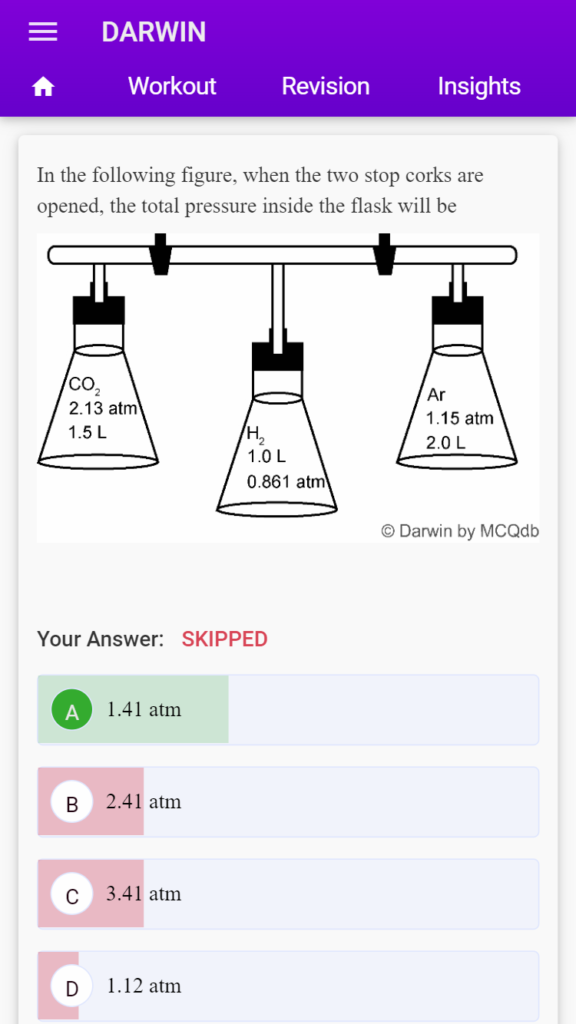This screenshot has width=576, height=1024.
Task: Open the Insights tab
Action: click(x=479, y=86)
